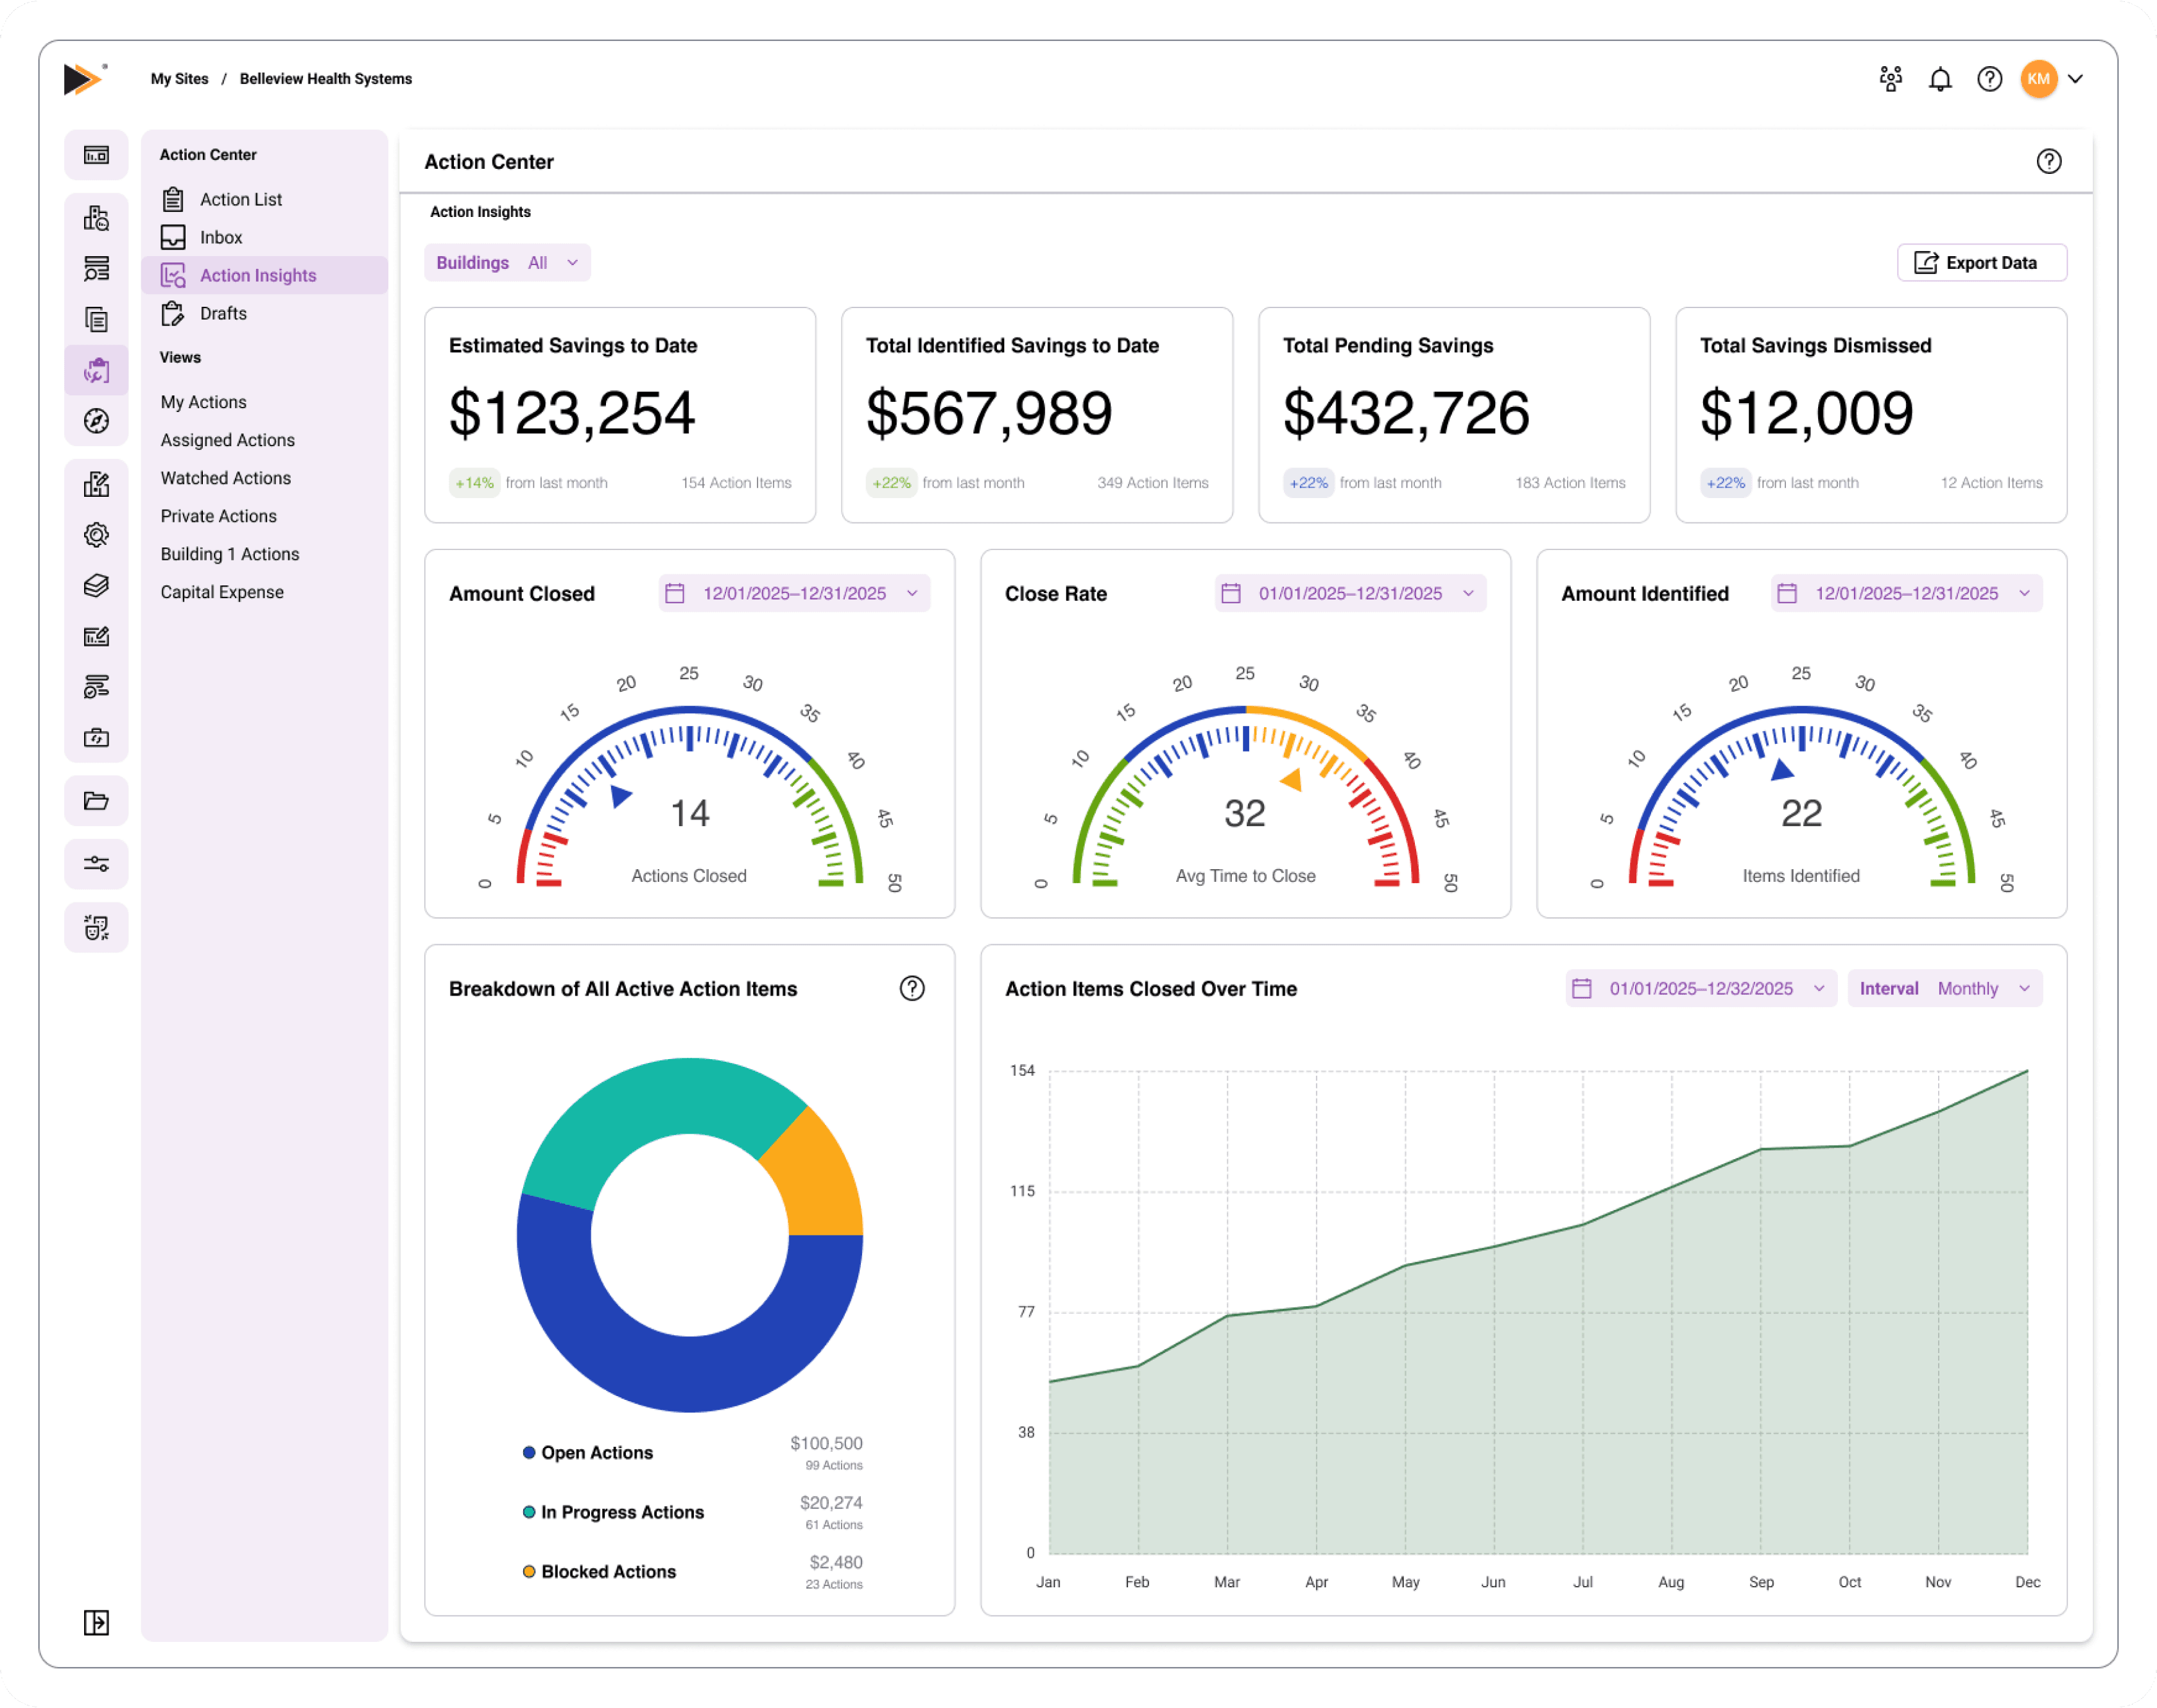Click the sliders settings icon in sidebar
The height and width of the screenshot is (1708, 2157).
point(96,863)
